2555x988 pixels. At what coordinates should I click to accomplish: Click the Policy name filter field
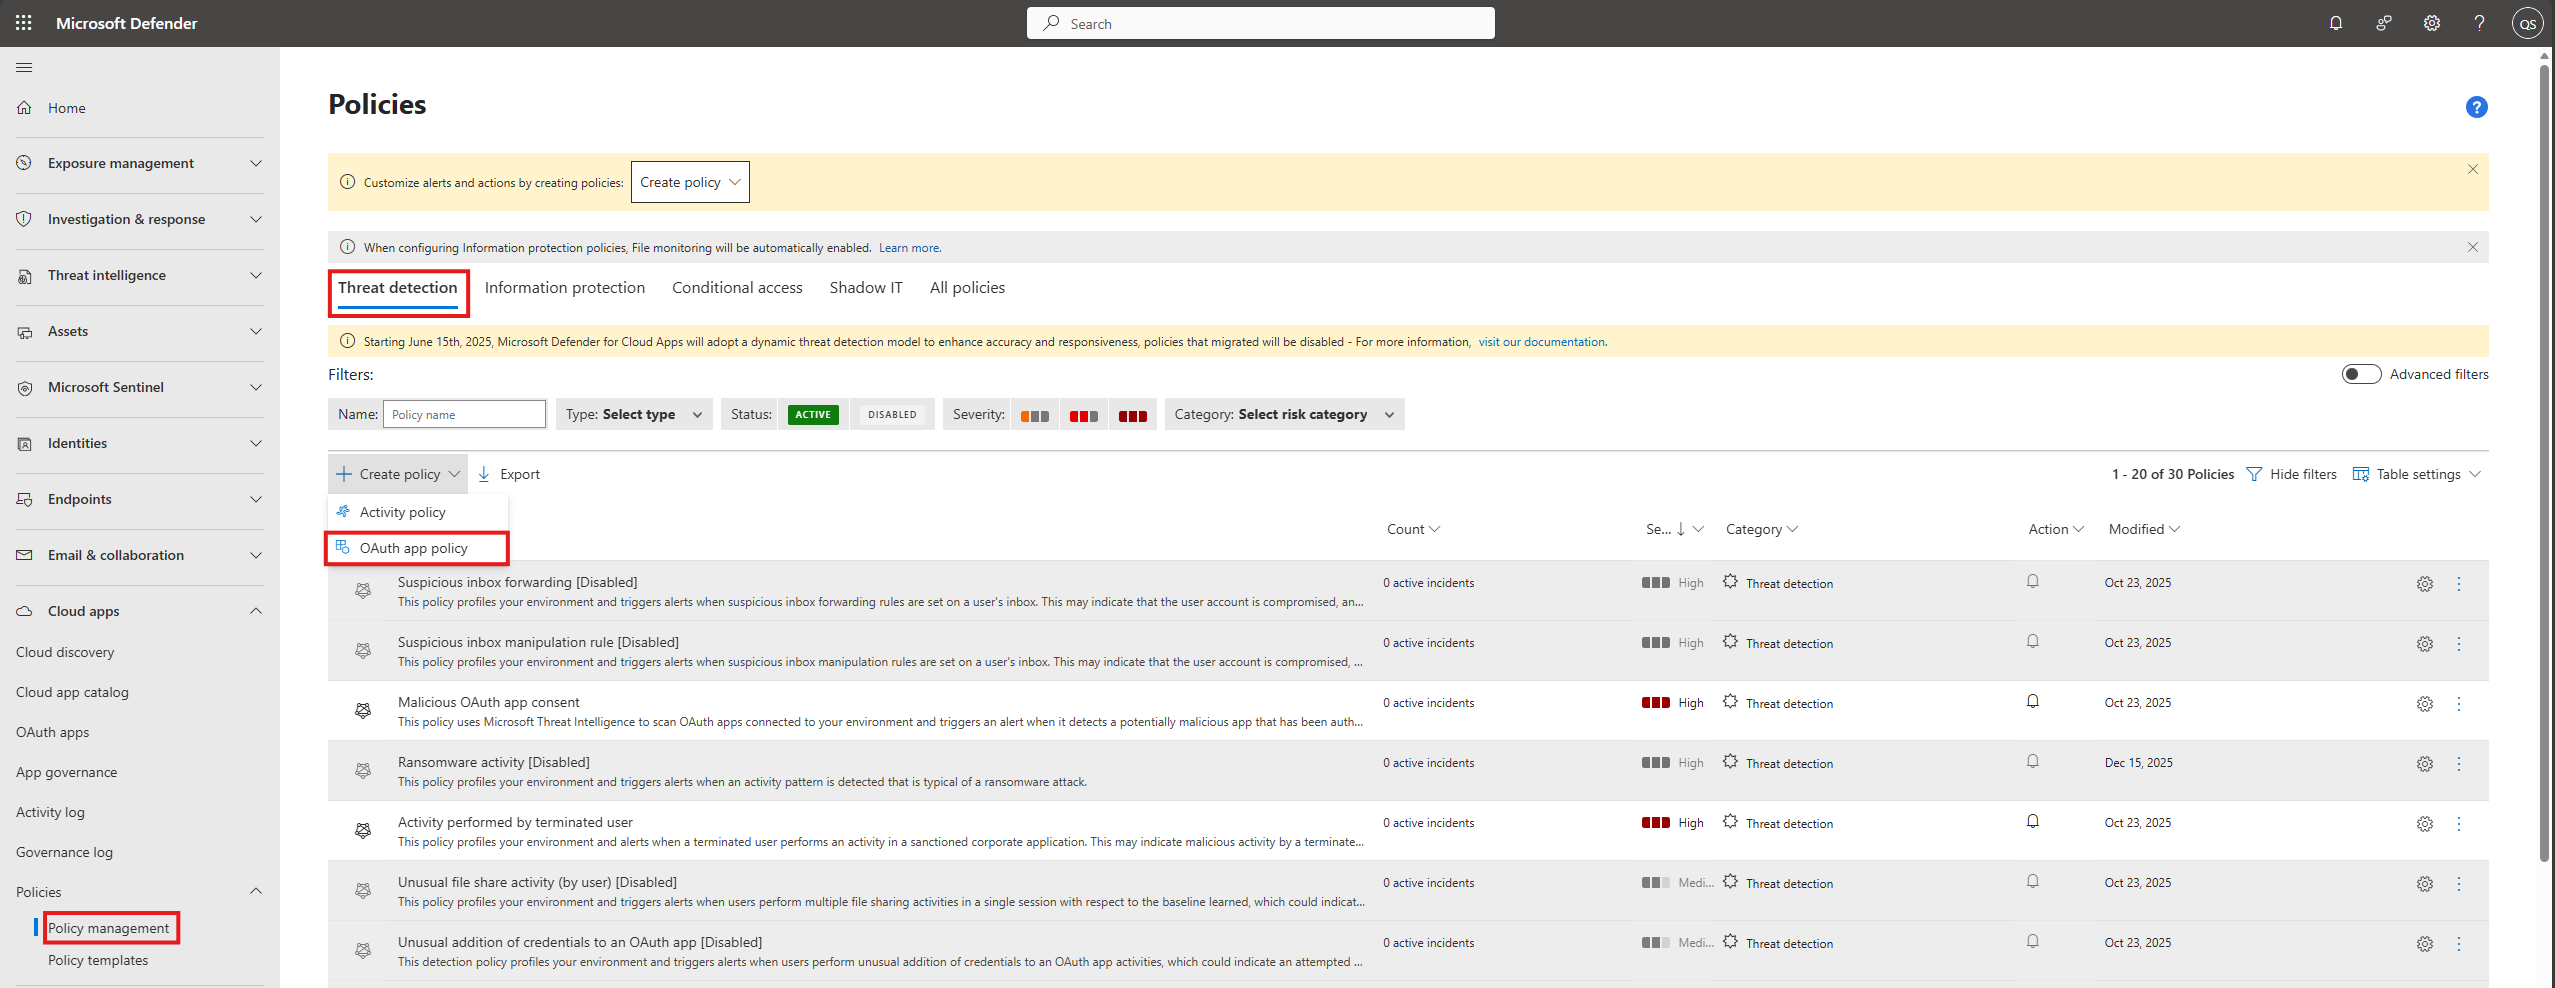[464, 414]
